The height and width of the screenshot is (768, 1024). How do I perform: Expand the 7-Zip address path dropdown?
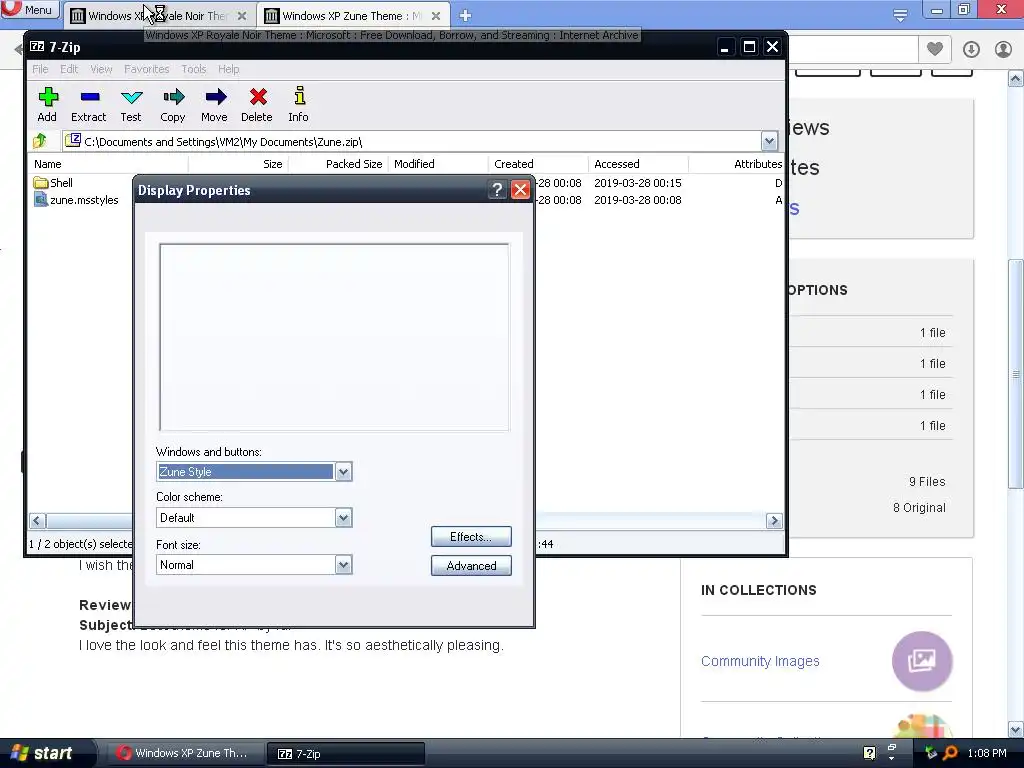point(769,140)
